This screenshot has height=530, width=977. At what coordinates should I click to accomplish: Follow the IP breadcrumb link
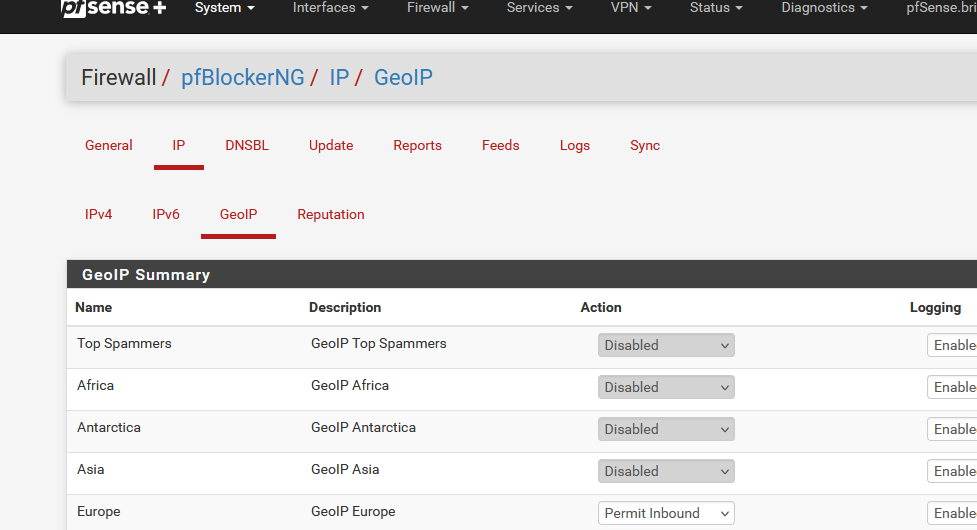339,77
